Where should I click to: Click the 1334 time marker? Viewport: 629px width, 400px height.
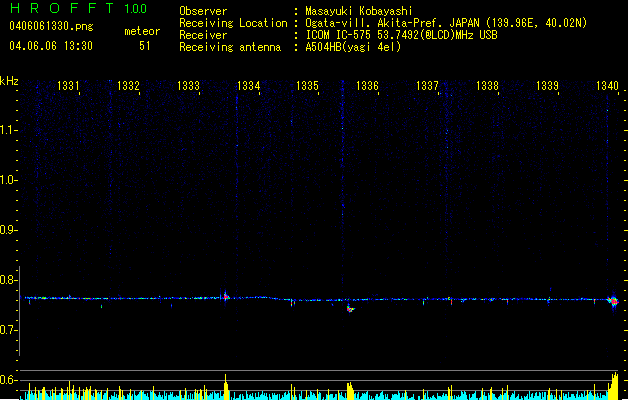pyautogui.click(x=248, y=86)
